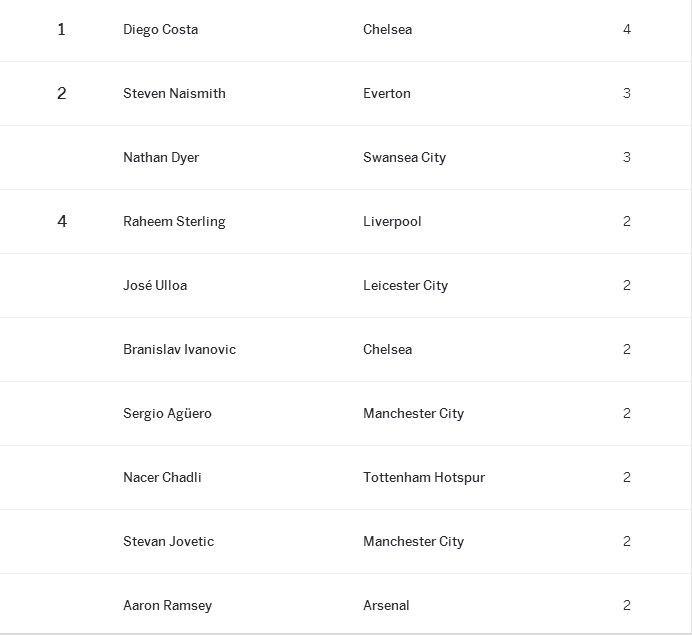Image resolution: width=692 pixels, height=635 pixels.
Task: Click goal count 4 for Diego Costa
Action: click(x=627, y=30)
